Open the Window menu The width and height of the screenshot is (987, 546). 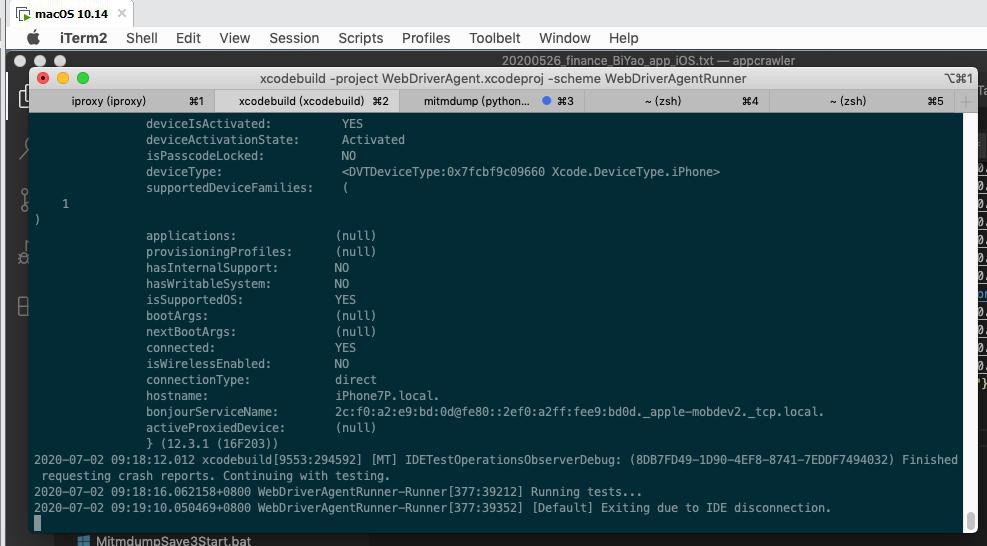(x=565, y=38)
